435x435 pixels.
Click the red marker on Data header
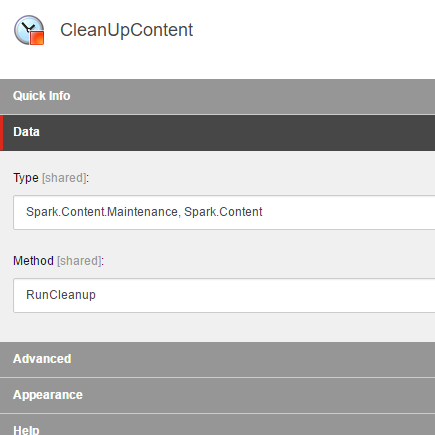click(x=1, y=133)
